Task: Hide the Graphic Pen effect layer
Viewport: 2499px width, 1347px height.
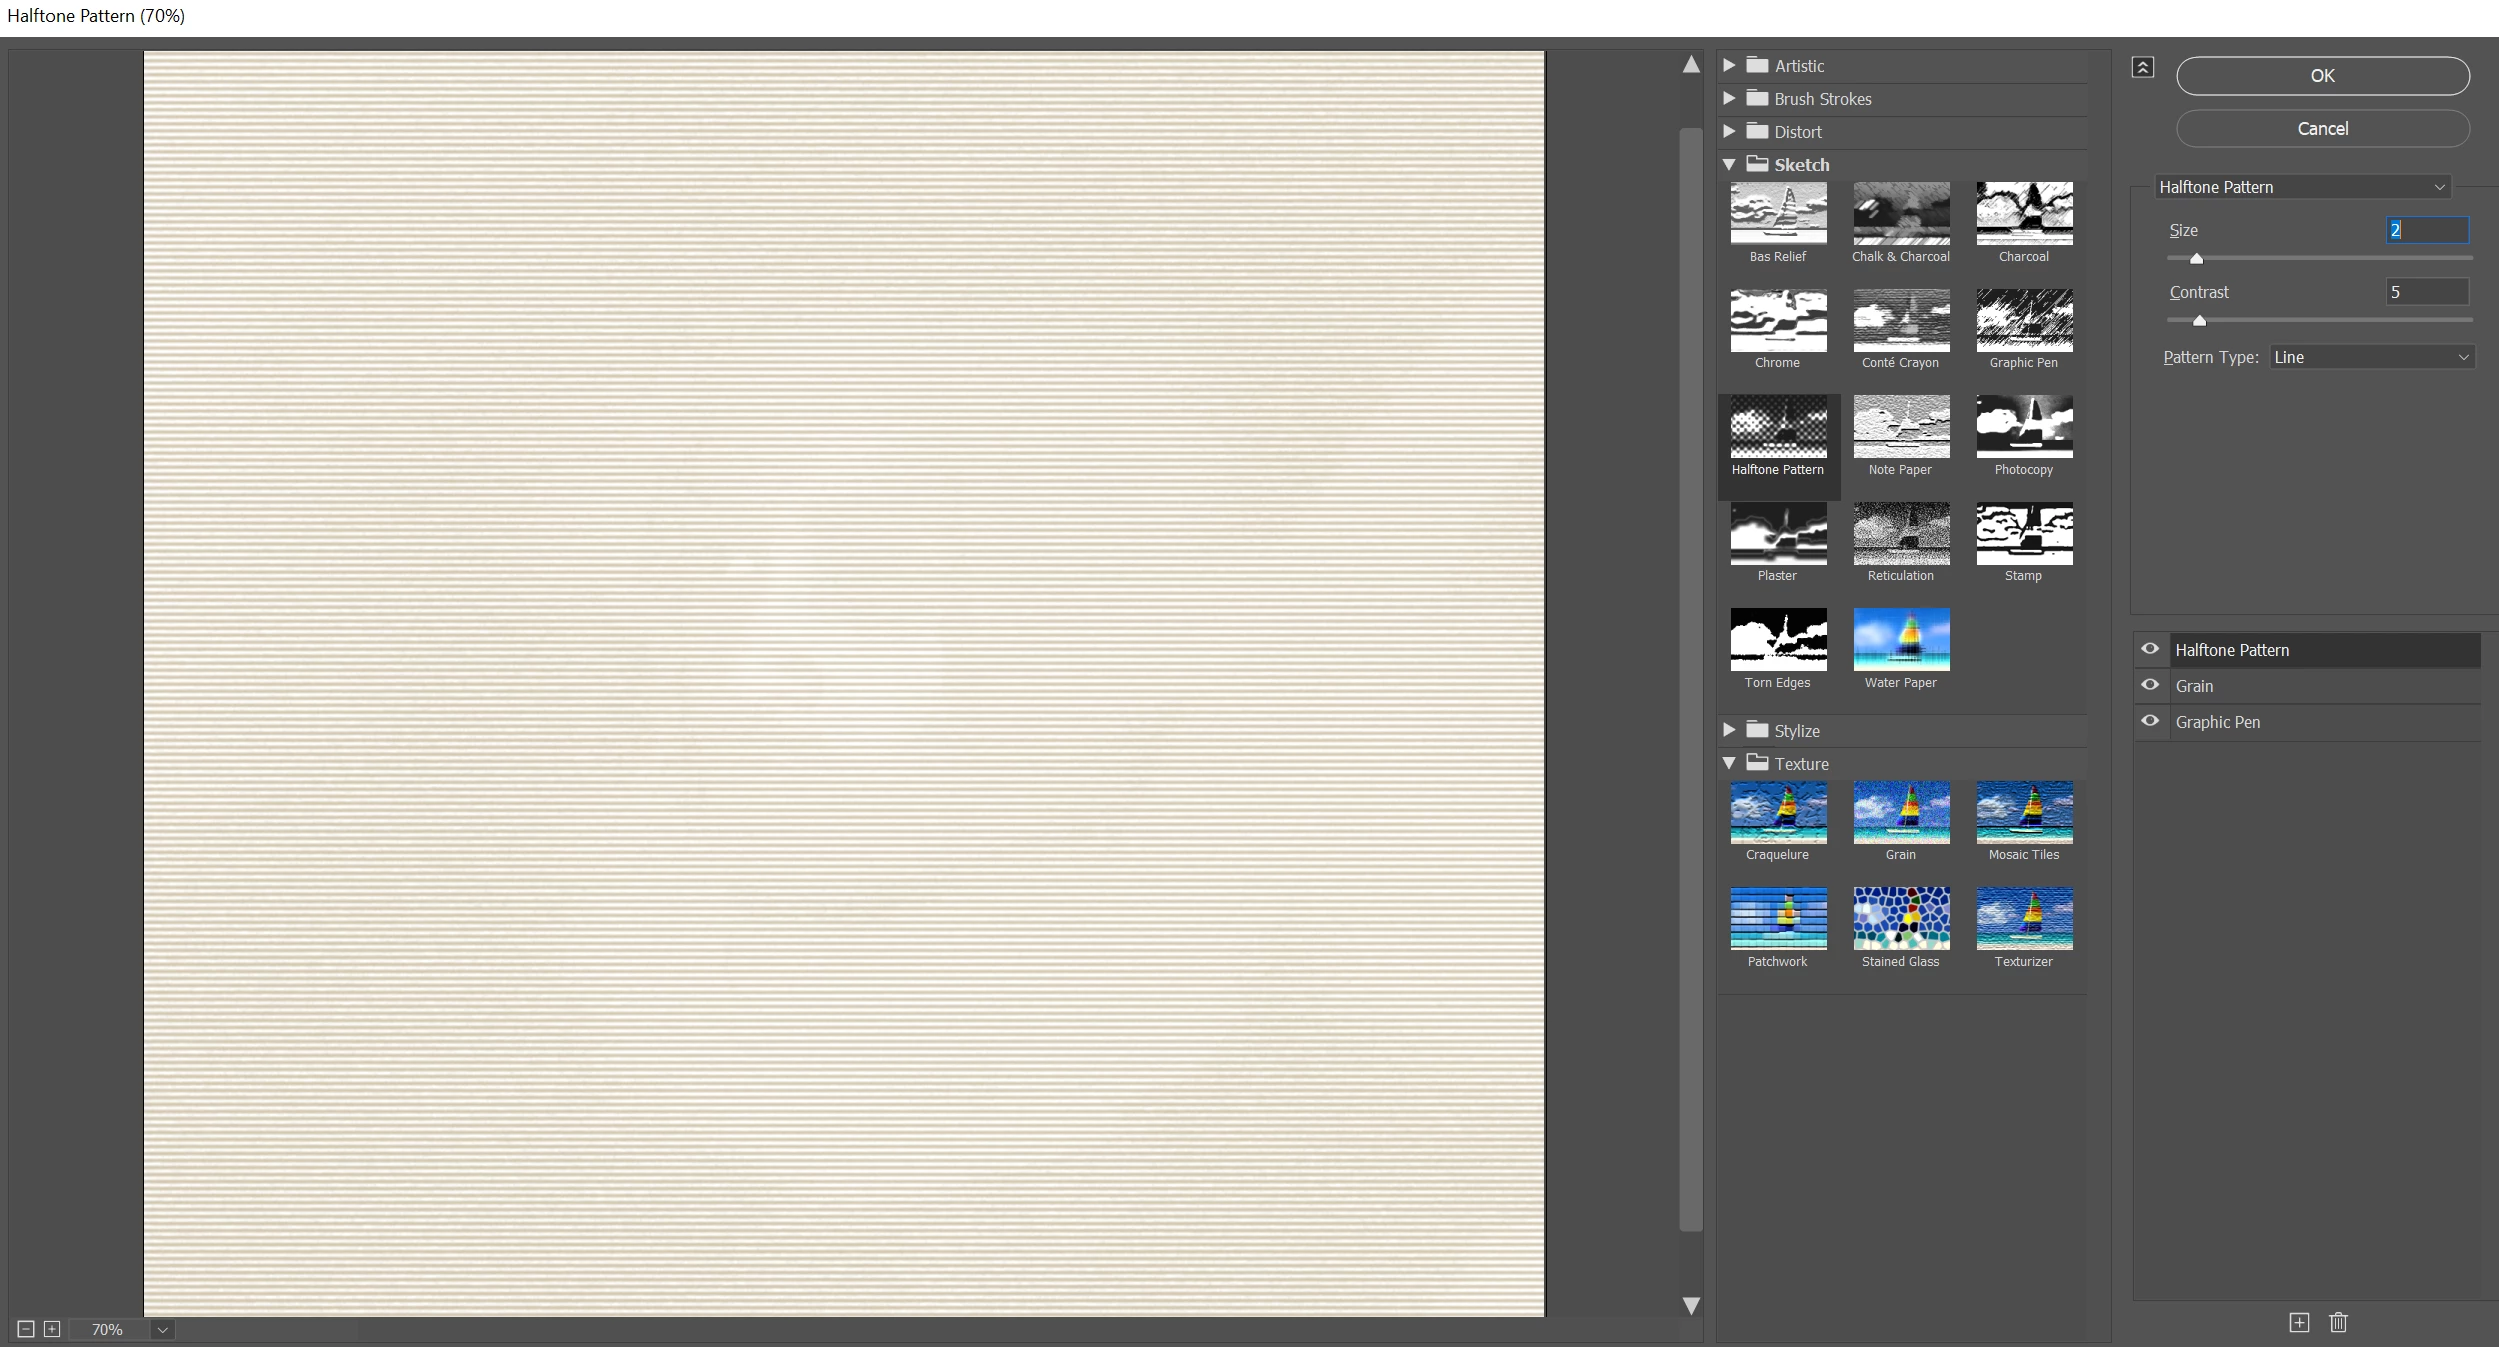Action: 2150,721
